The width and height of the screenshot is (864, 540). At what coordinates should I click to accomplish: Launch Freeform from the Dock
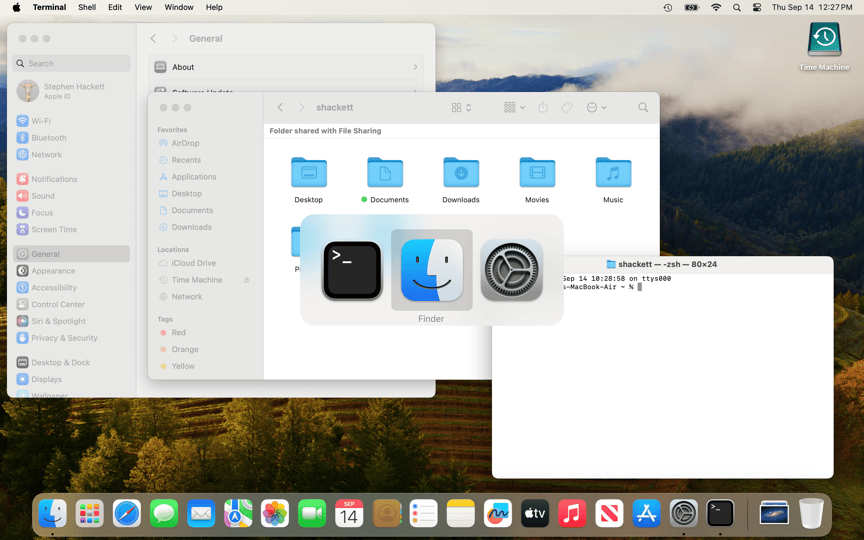pos(498,514)
